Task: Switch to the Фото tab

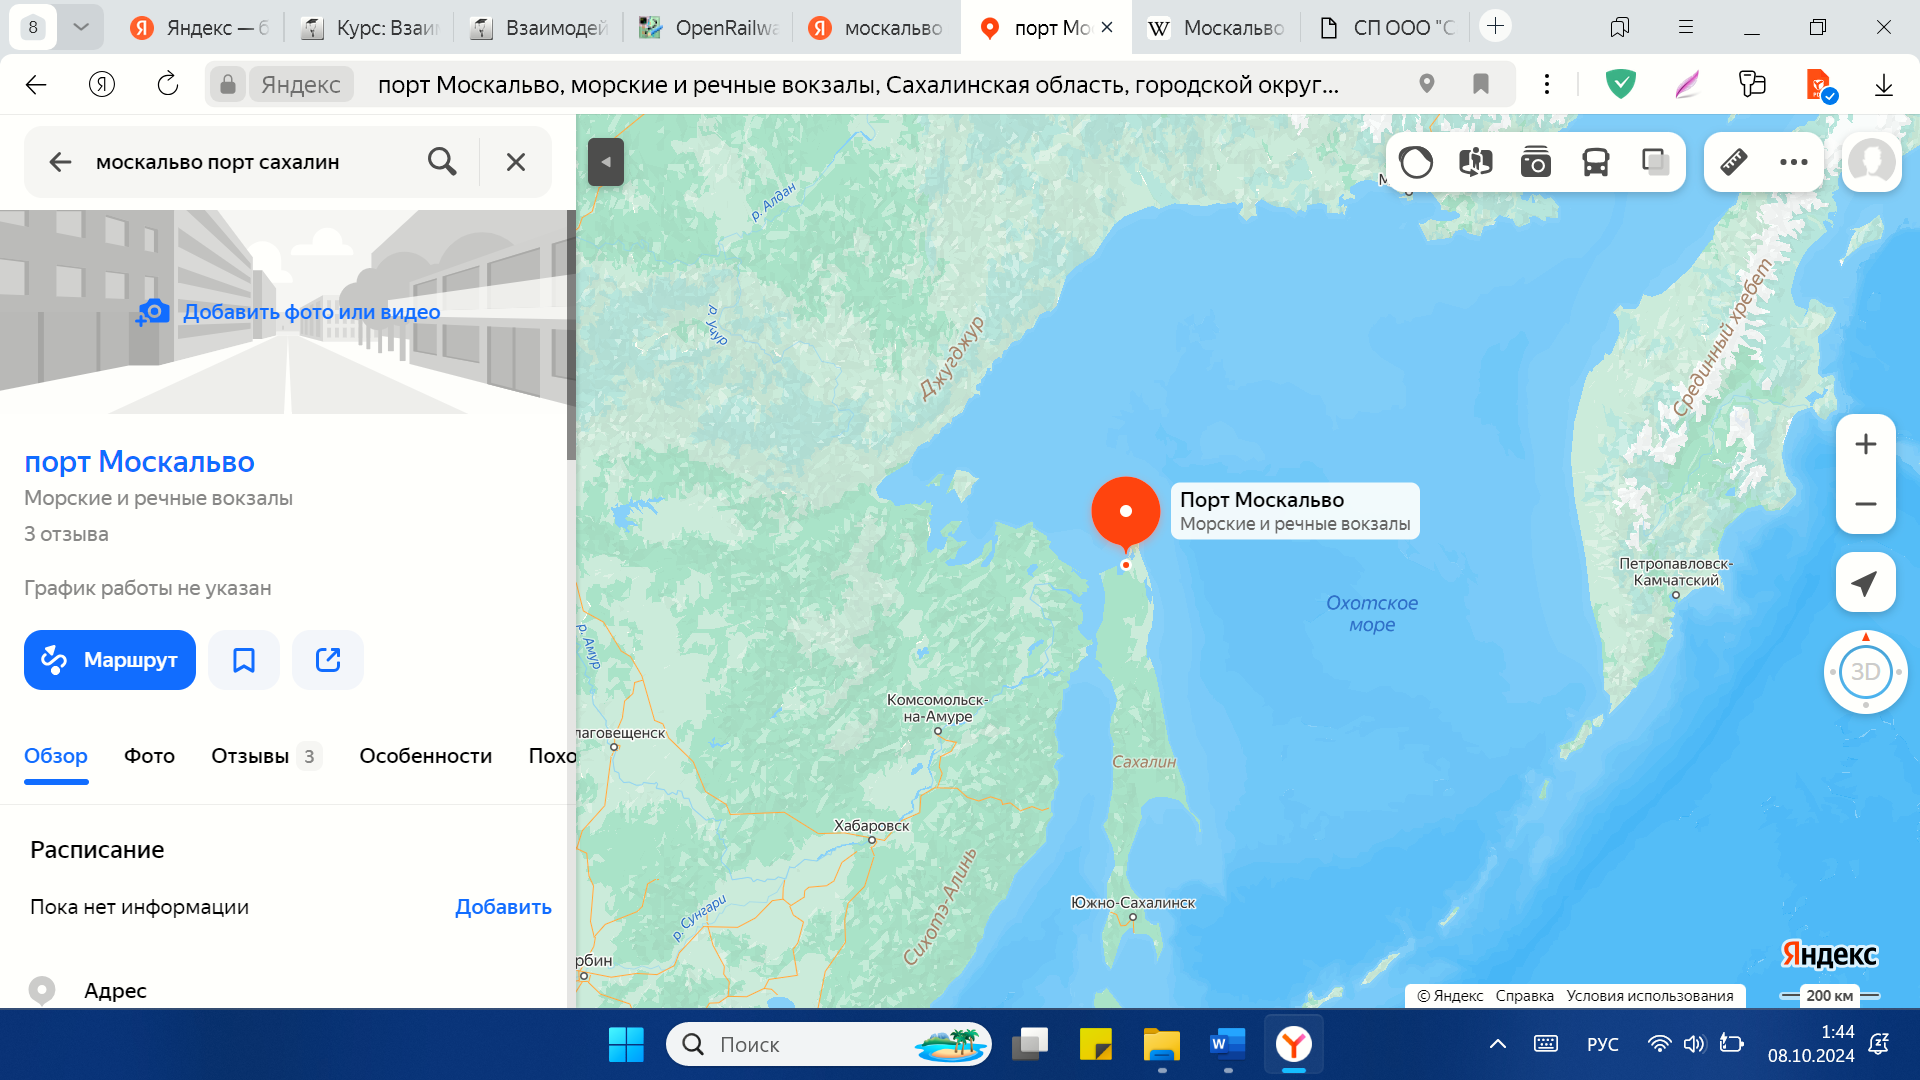Action: (149, 756)
